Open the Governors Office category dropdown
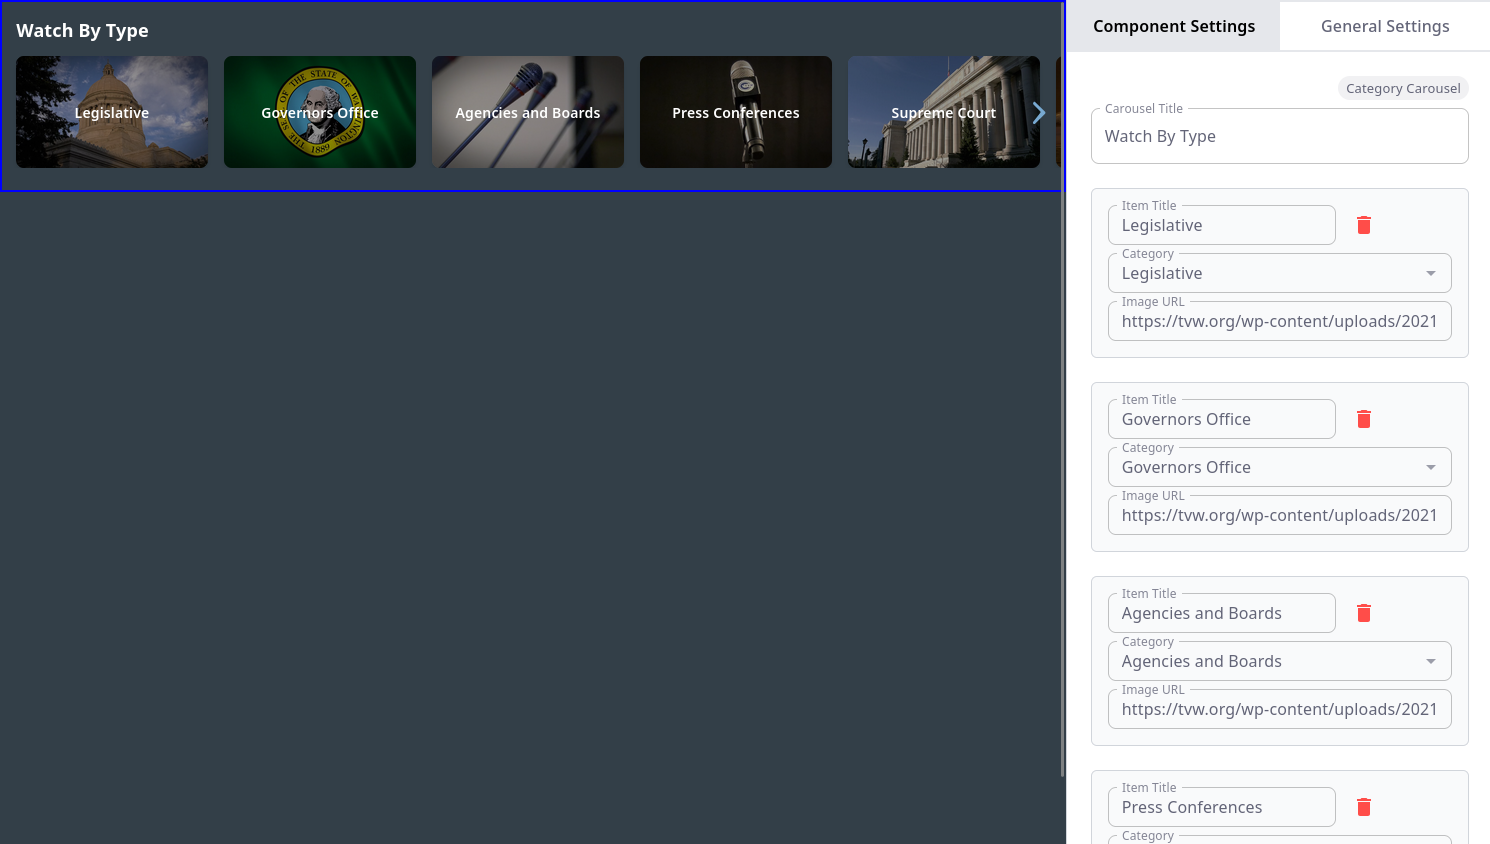This screenshot has height=844, width=1490. pos(1279,467)
